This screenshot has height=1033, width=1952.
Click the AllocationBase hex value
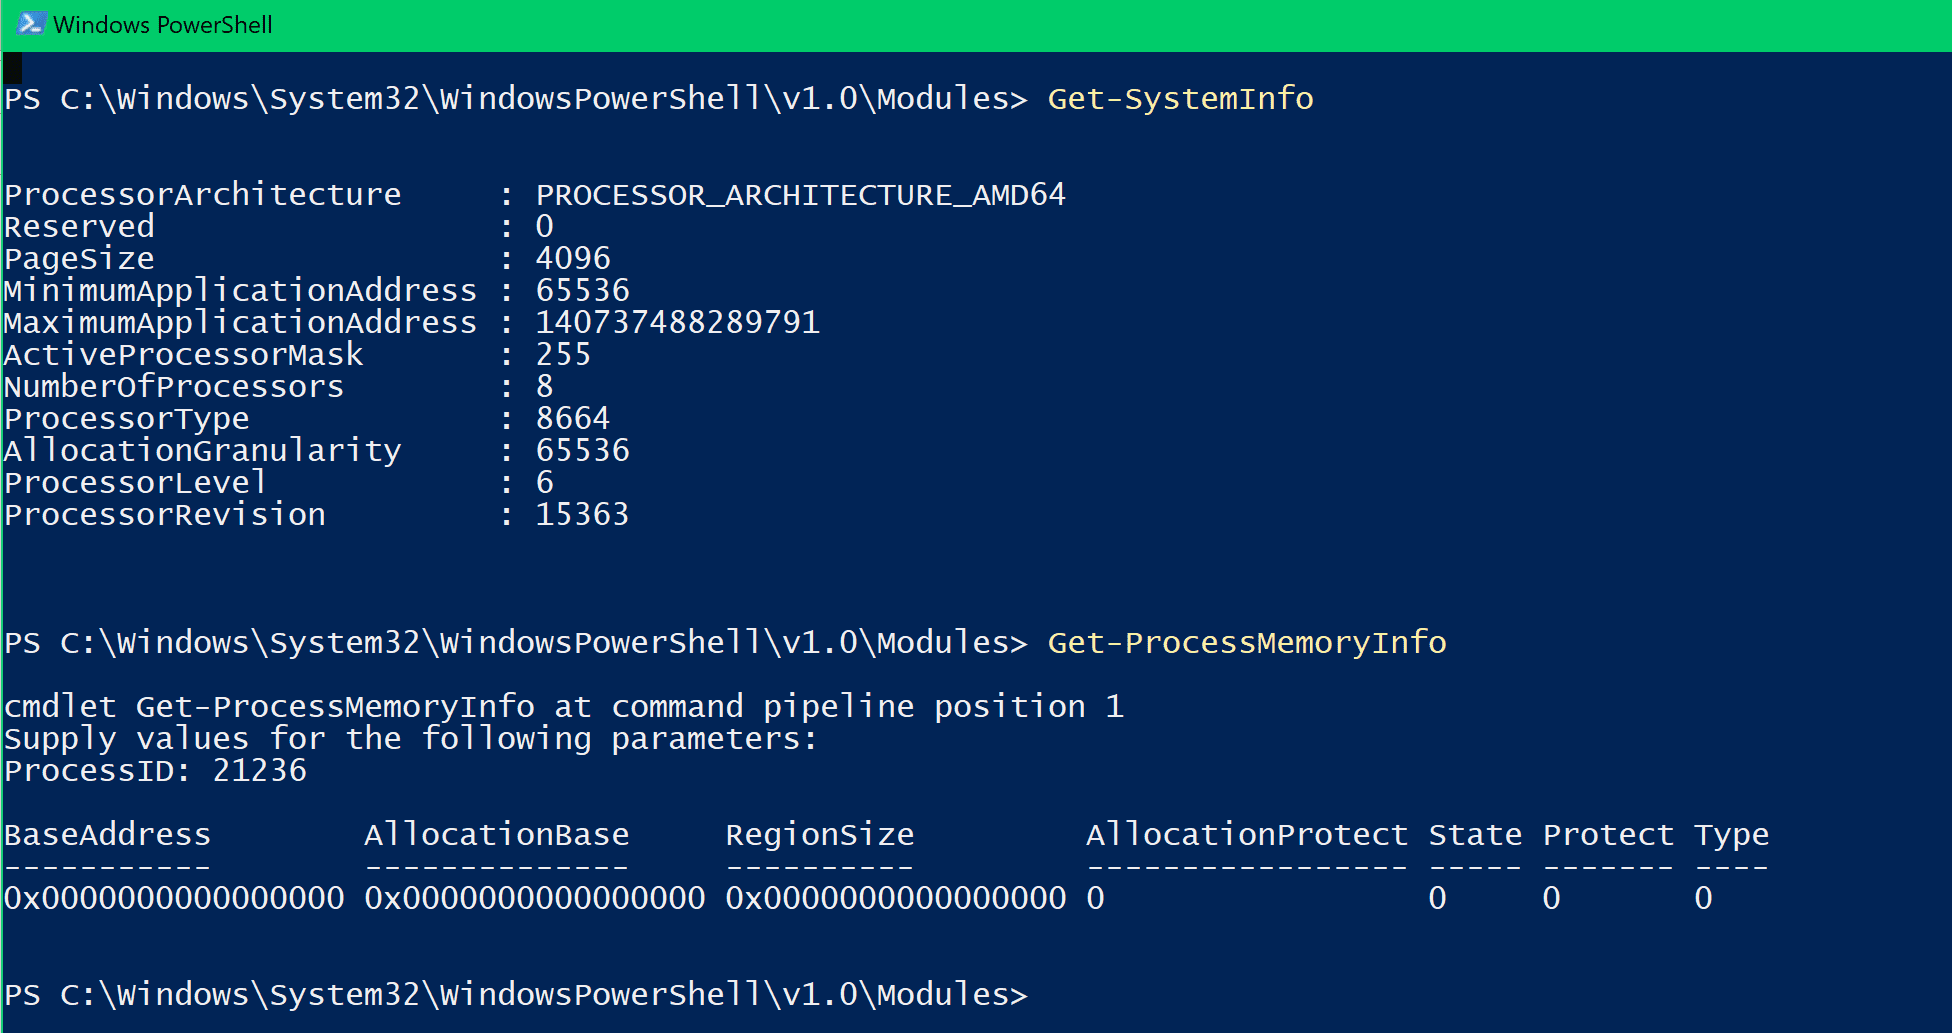coord(535,898)
